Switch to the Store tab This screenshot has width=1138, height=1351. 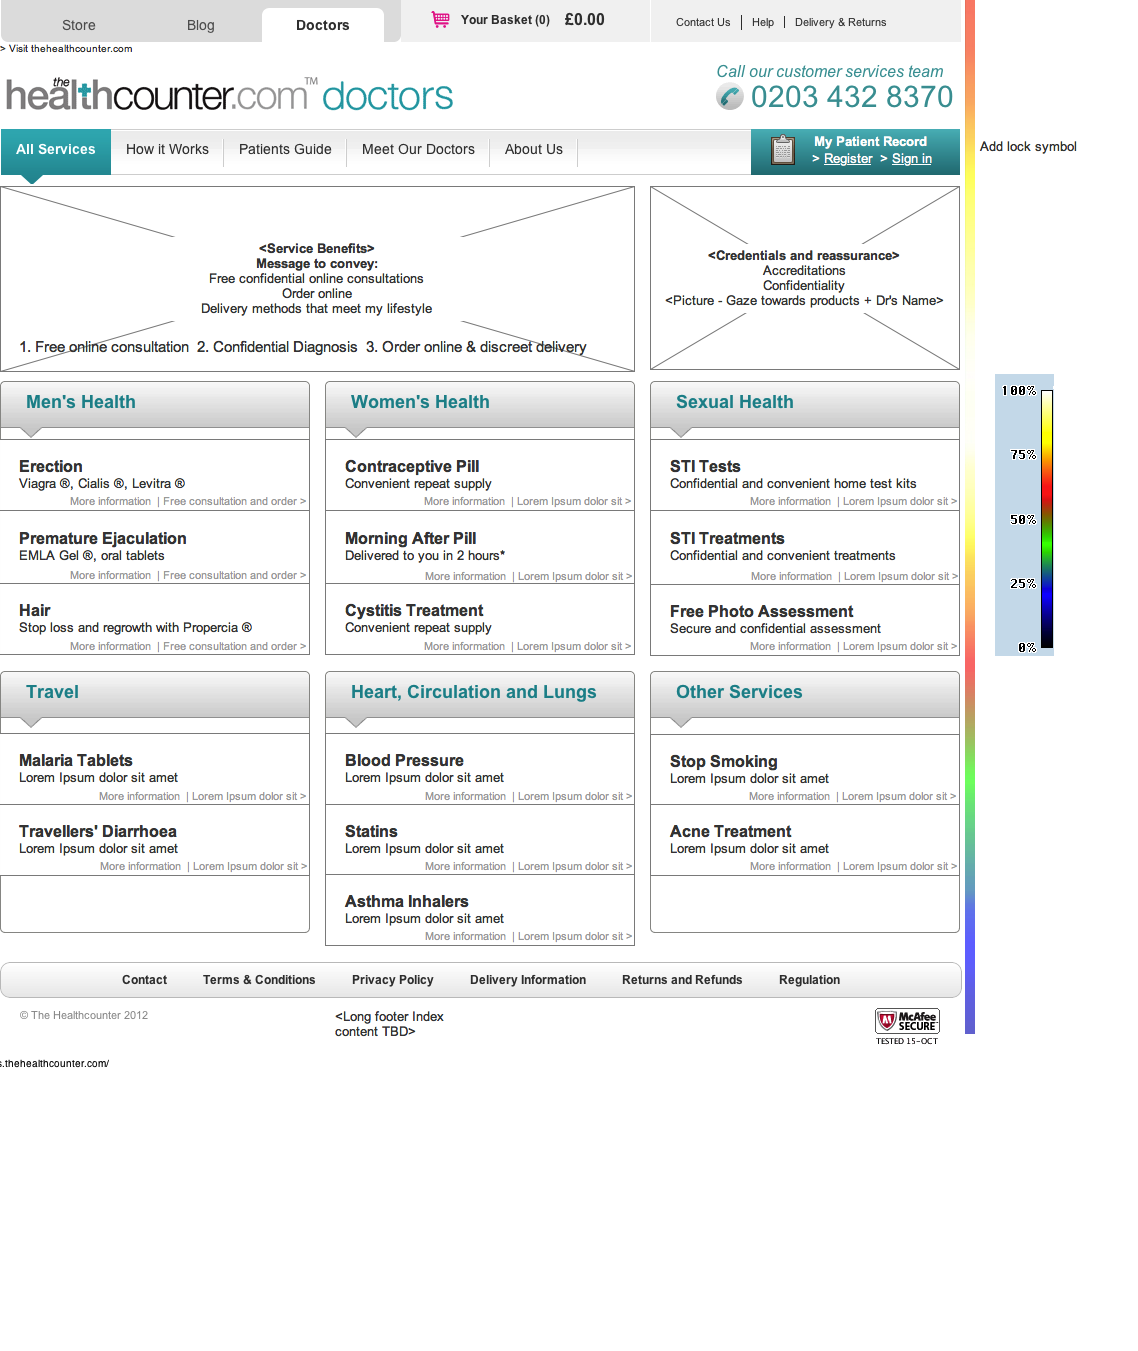(x=79, y=25)
